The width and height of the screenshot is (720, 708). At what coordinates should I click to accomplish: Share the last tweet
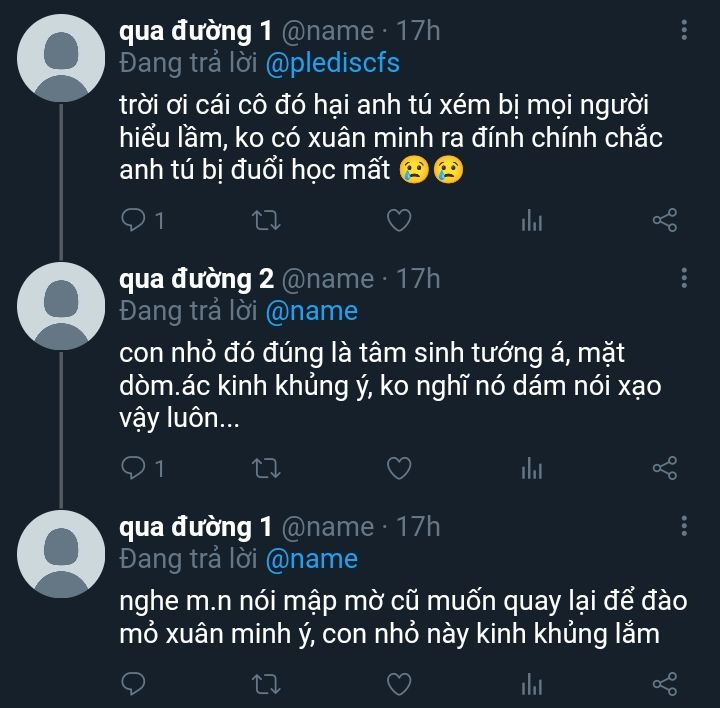pyautogui.click(x=665, y=683)
